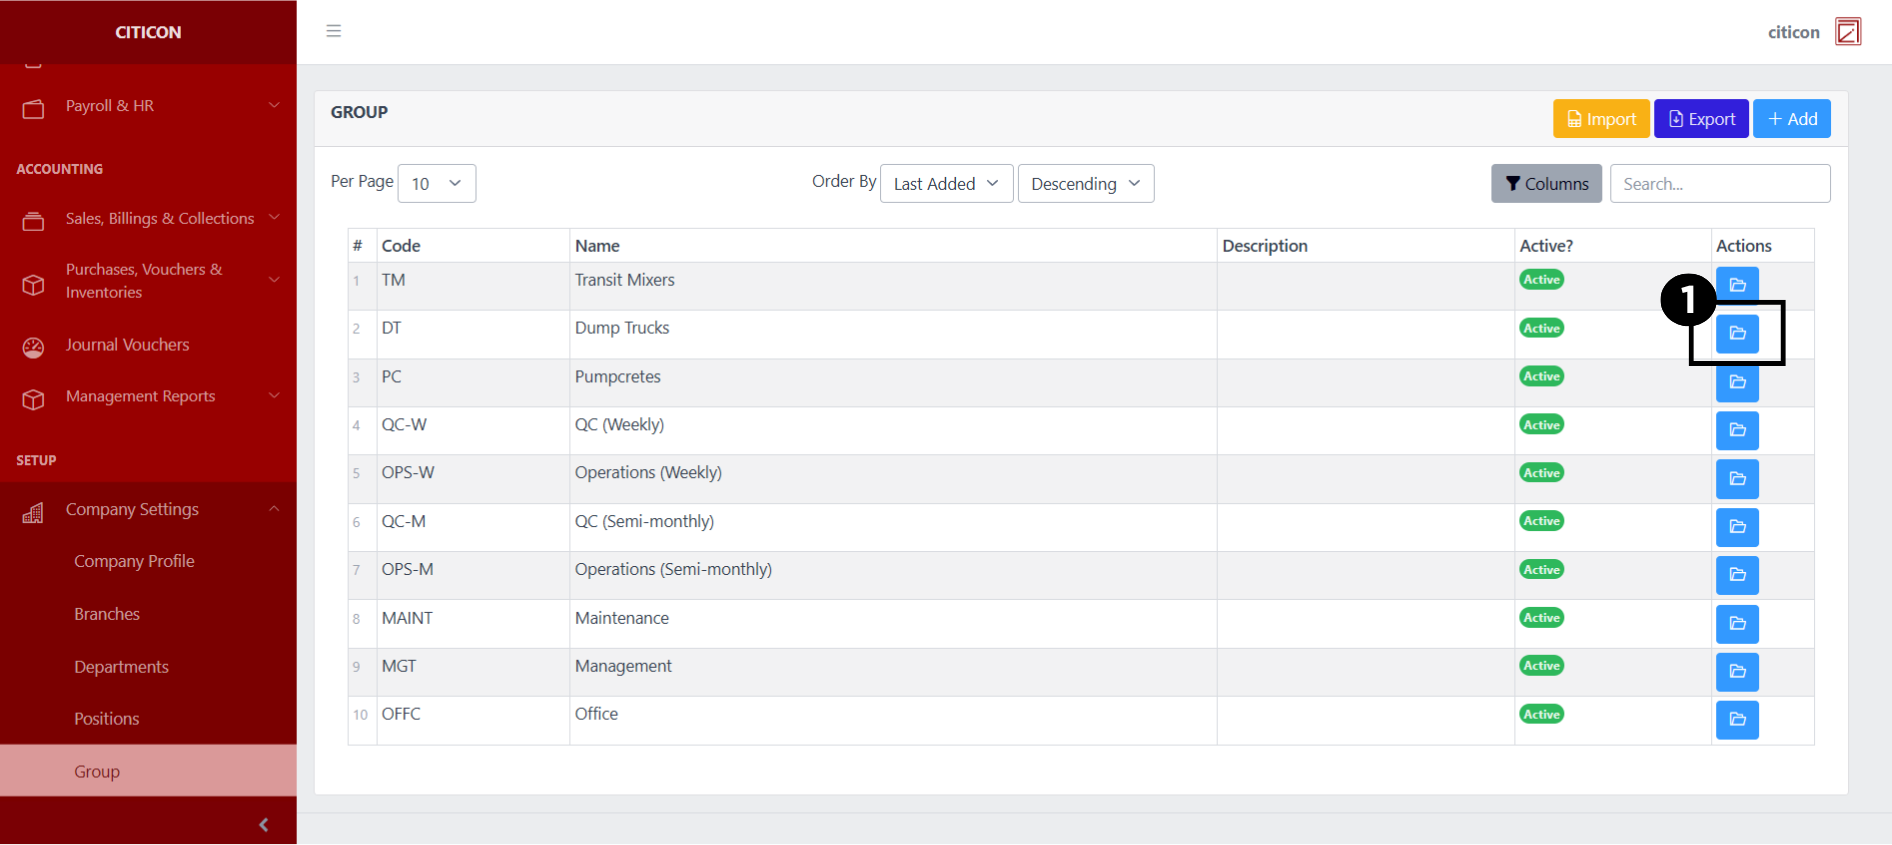Open the Dump Trucks row folder action
Image resolution: width=1892 pixels, height=845 pixels.
coord(1737,333)
